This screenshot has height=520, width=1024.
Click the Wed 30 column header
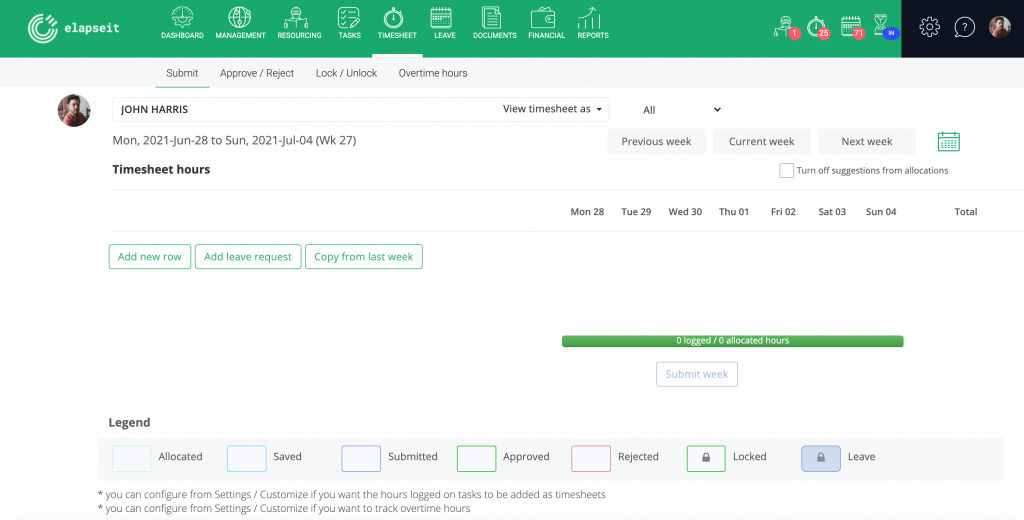point(685,212)
